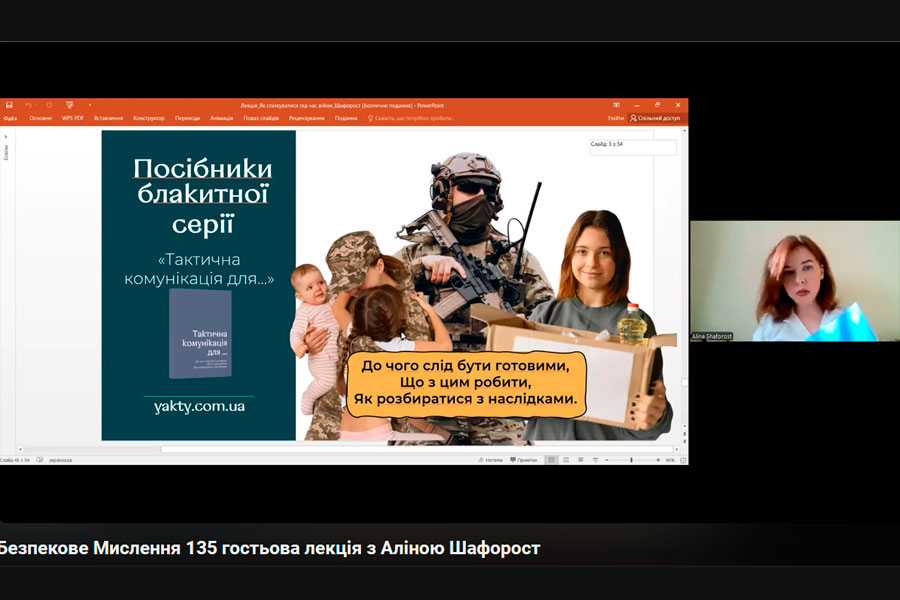Select Normal view icon in status bar
Screen dimensions: 900x600
pos(552,460)
